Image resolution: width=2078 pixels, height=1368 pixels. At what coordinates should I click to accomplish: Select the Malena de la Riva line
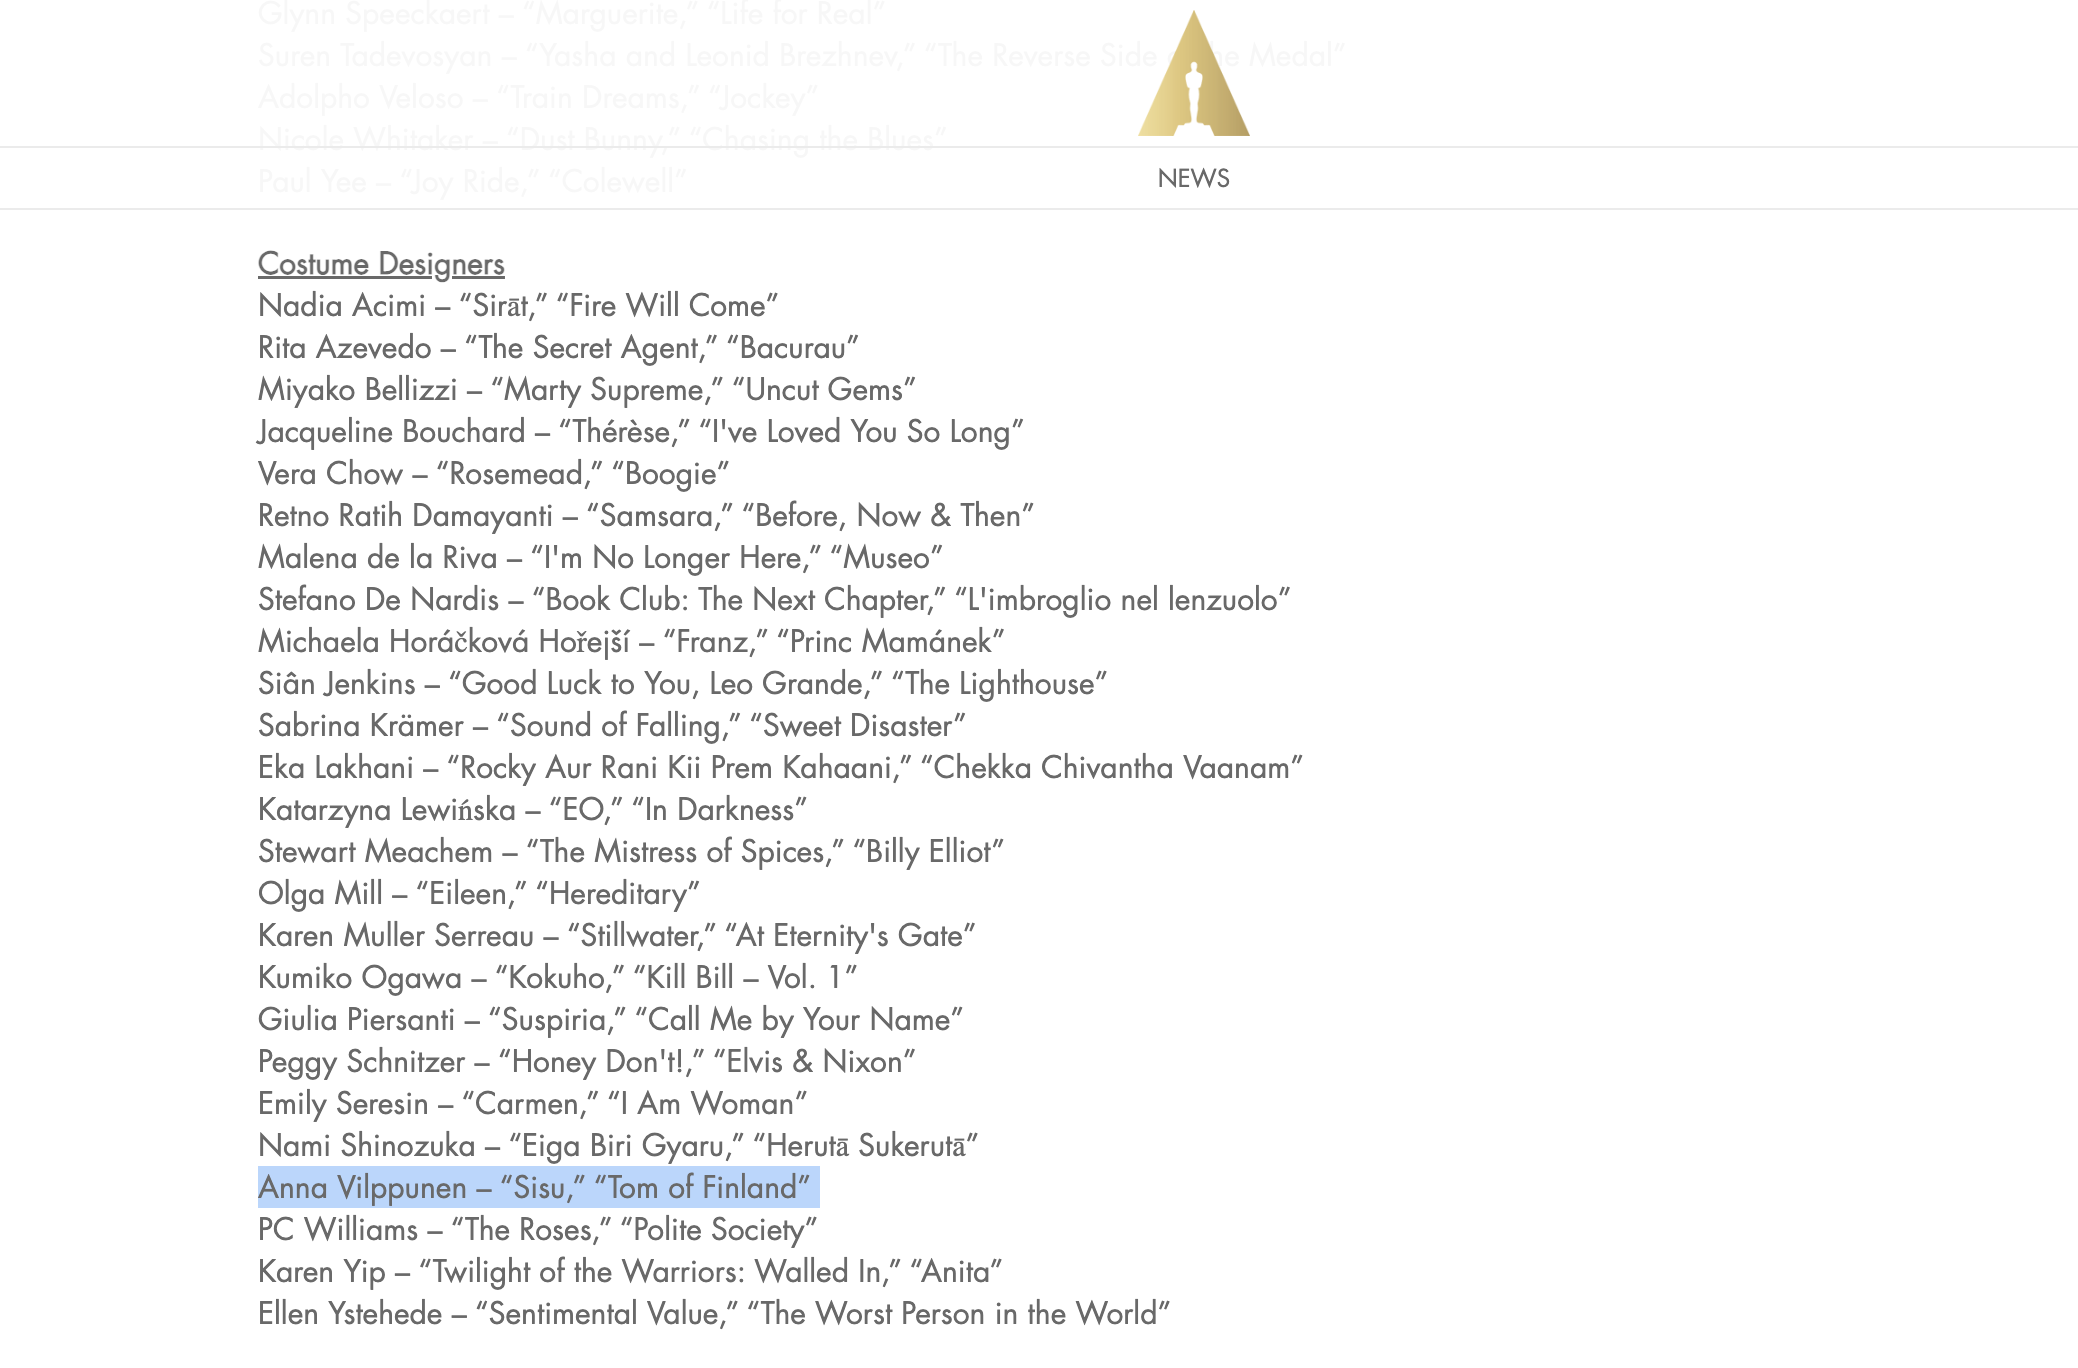pos(600,558)
